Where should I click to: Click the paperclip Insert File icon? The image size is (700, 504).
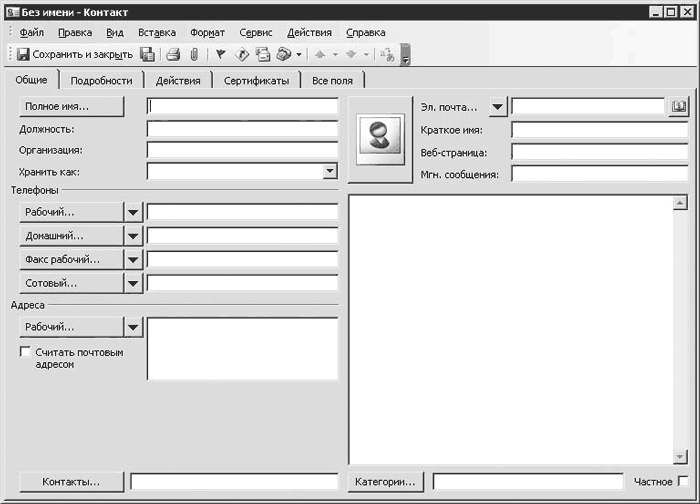pos(194,55)
